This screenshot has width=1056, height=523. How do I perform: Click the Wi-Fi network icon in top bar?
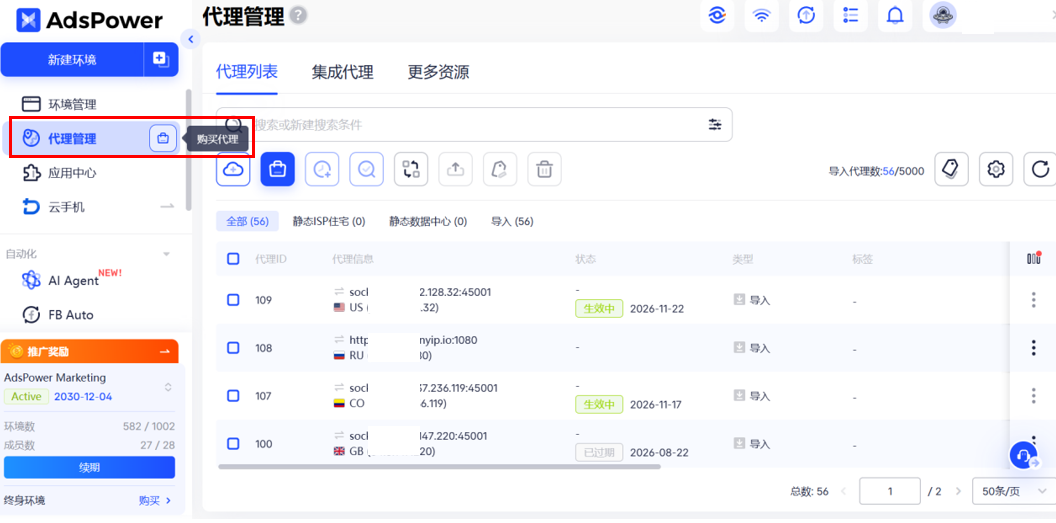click(762, 15)
